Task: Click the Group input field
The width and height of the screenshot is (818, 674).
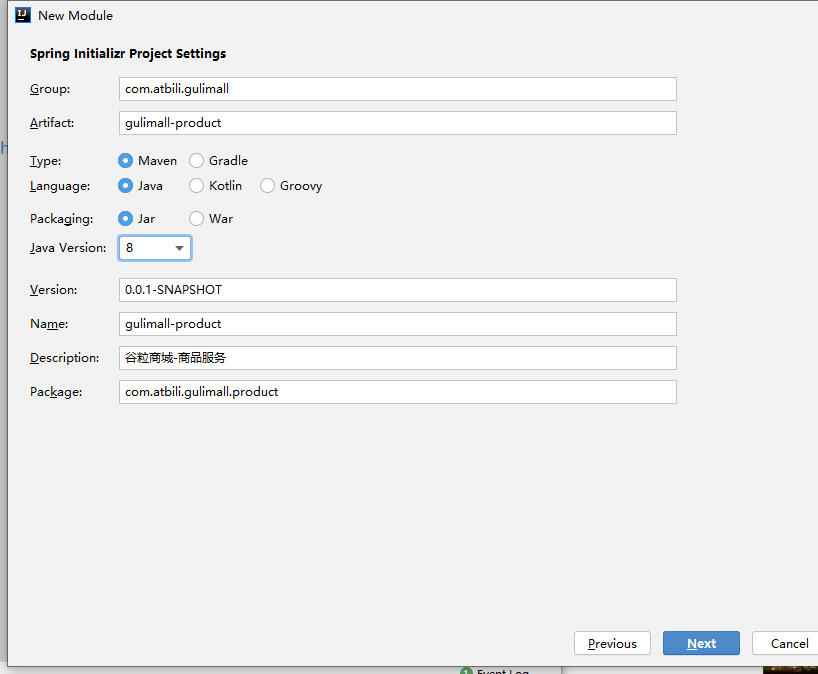Action: (x=398, y=89)
